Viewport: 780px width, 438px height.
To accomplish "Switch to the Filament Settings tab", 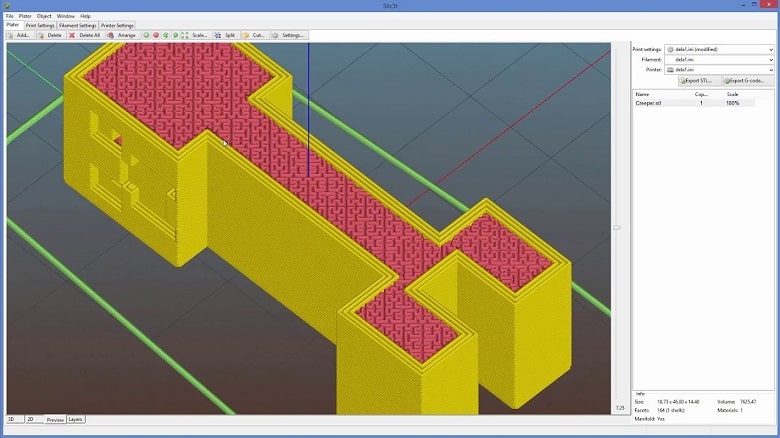I will click(77, 25).
